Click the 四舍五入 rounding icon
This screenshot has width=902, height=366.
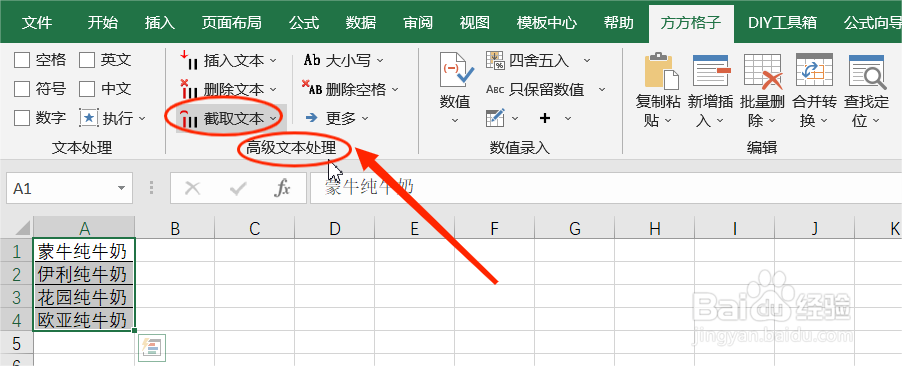click(495, 60)
